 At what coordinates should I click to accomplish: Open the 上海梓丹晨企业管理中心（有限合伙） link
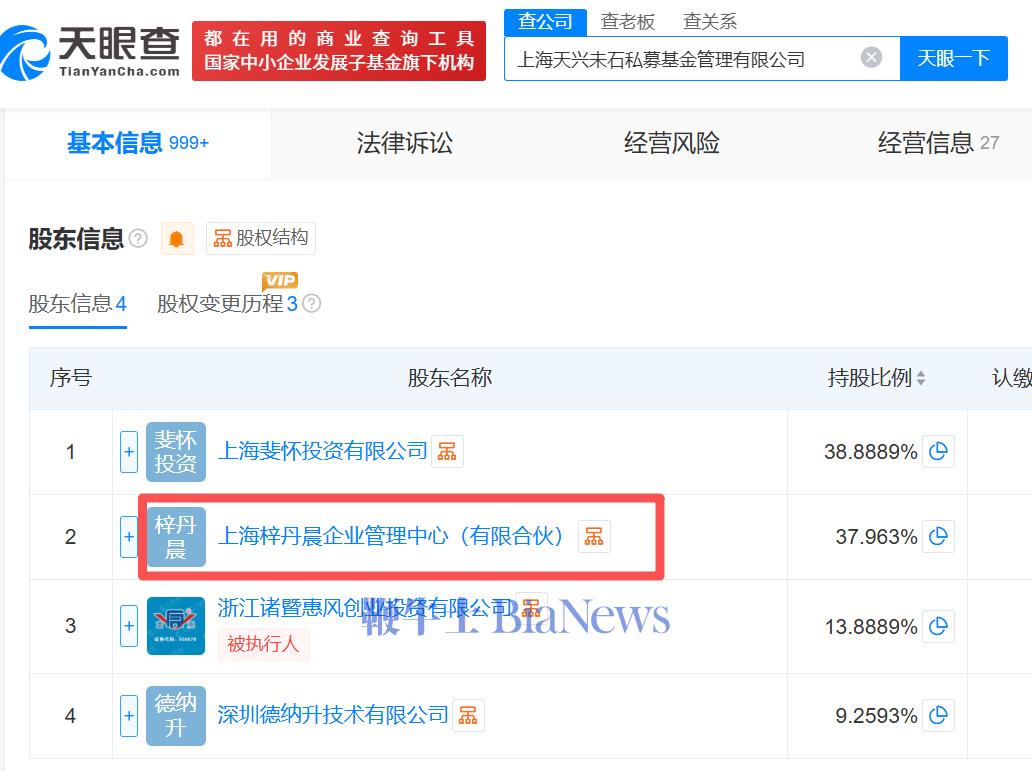391,536
